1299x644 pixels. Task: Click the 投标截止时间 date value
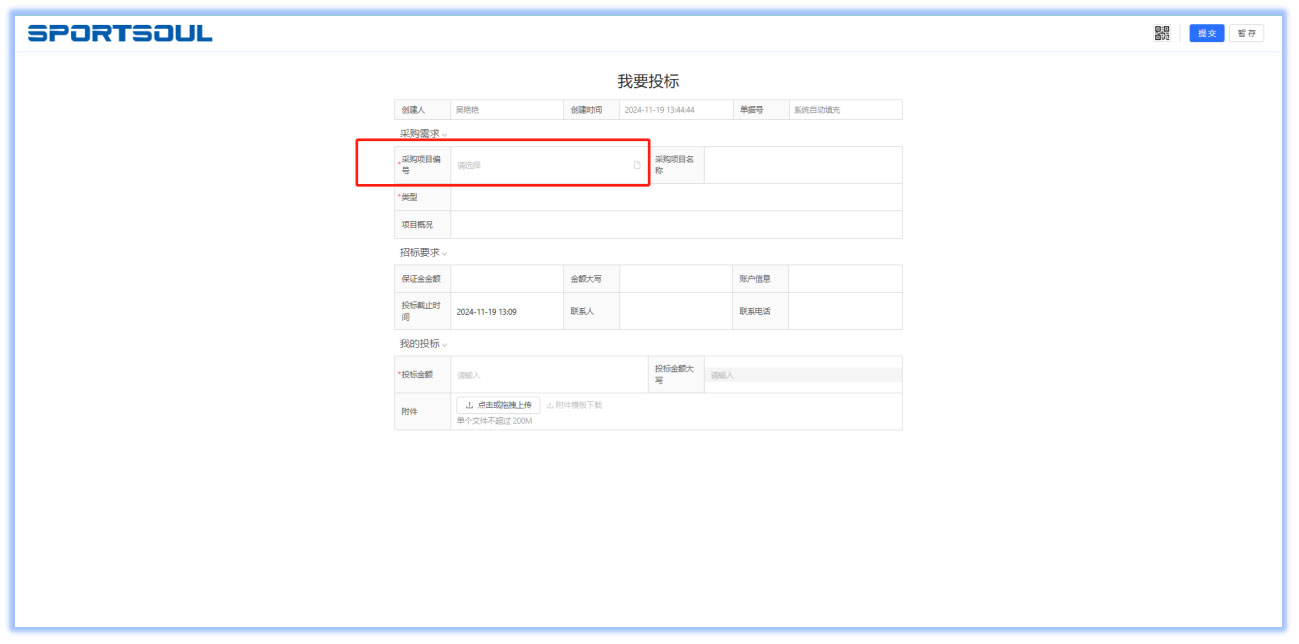pyautogui.click(x=487, y=312)
